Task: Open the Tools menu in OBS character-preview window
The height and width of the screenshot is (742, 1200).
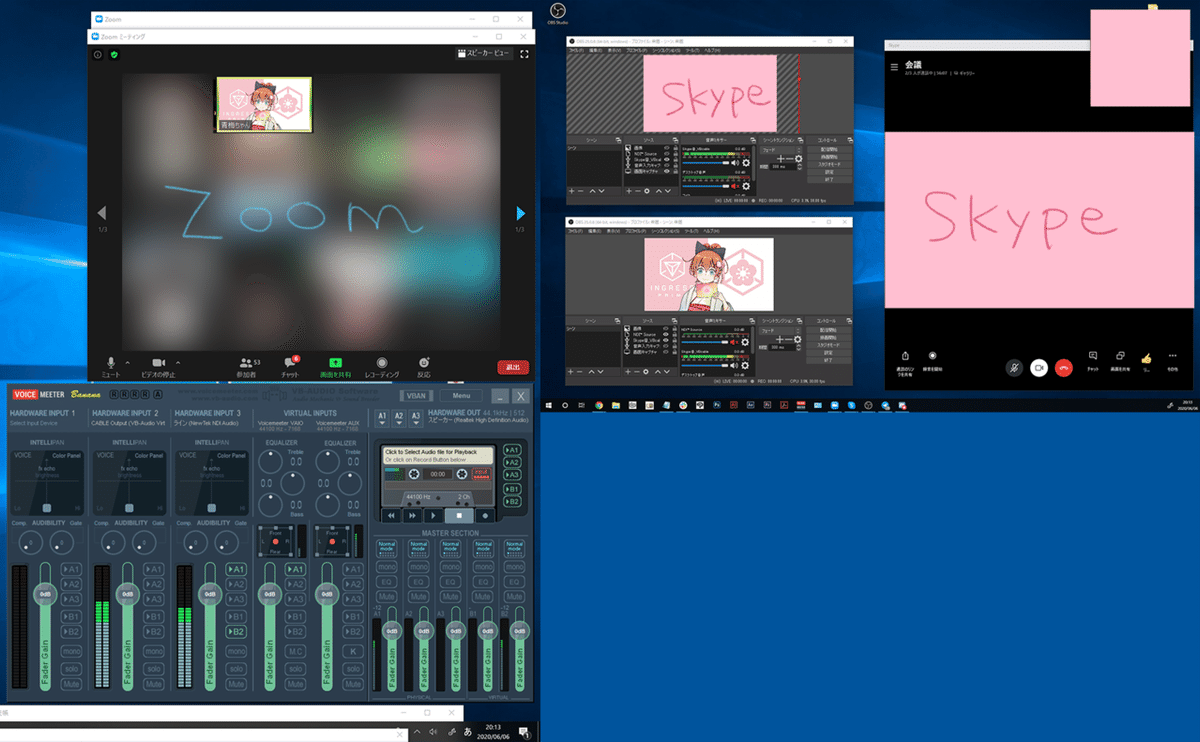Action: click(693, 230)
